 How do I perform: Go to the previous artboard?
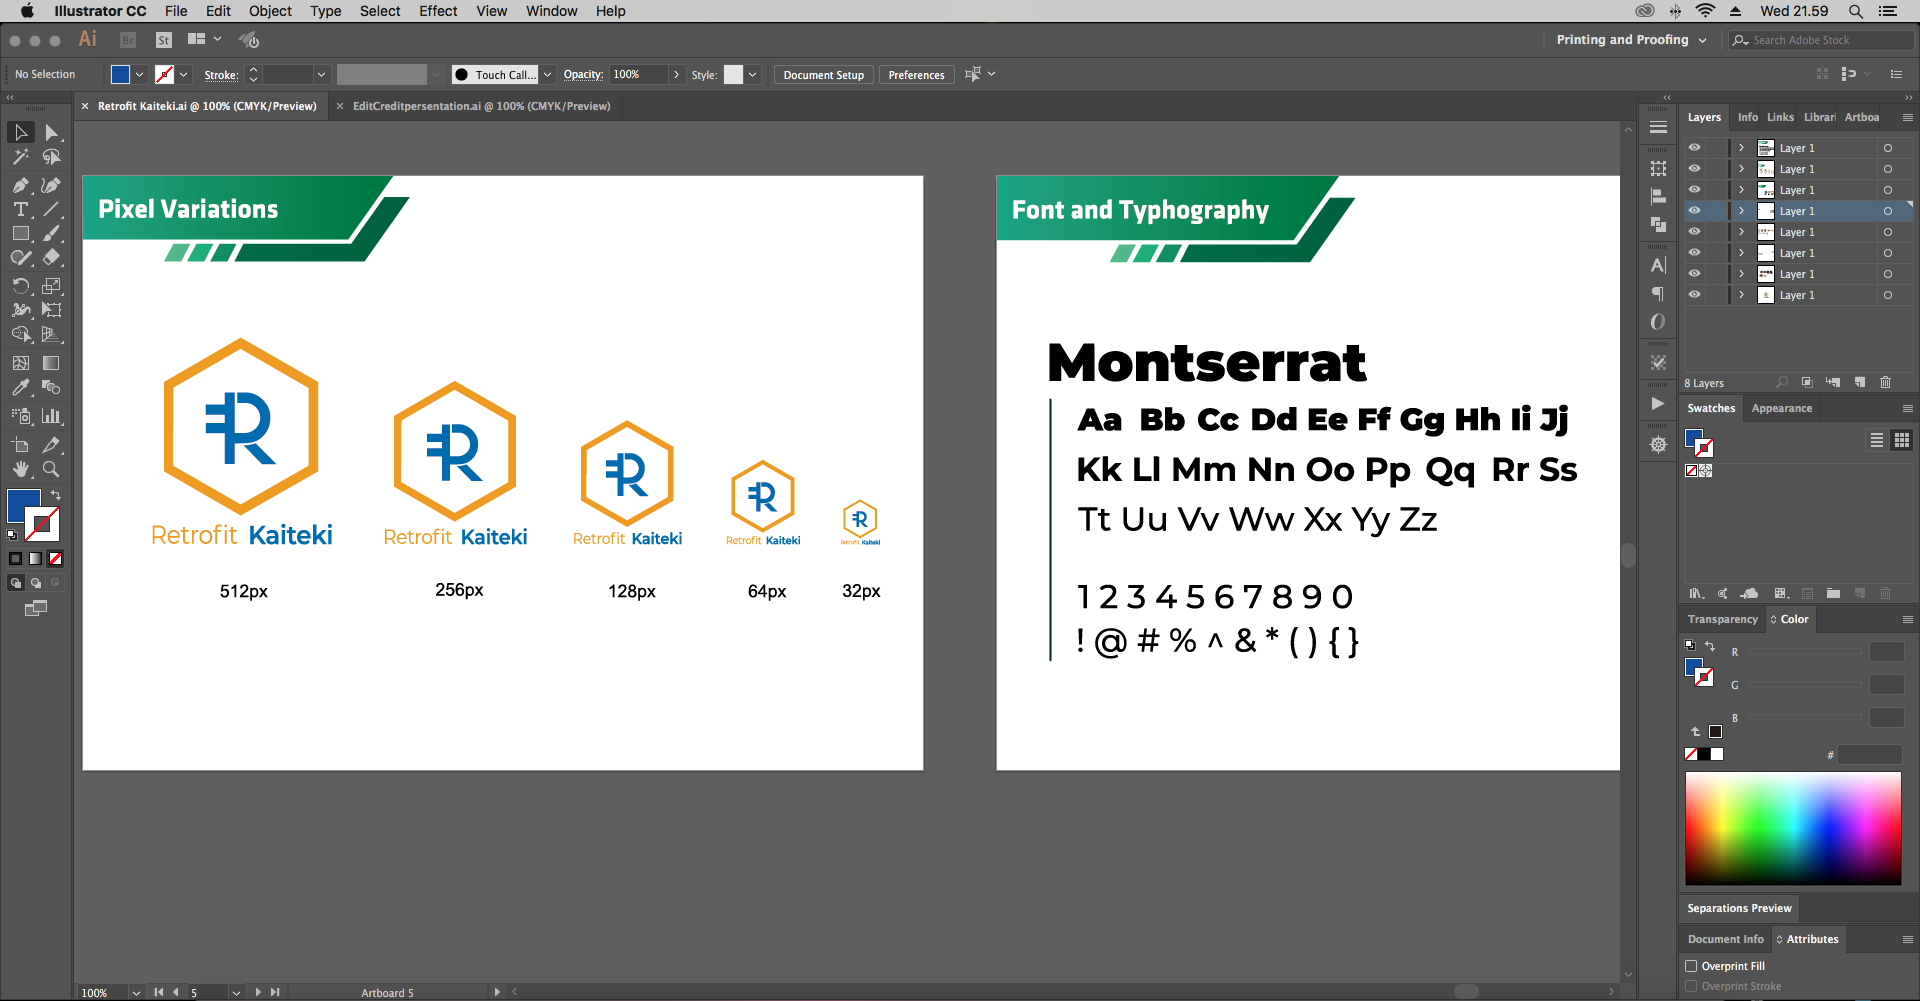click(176, 993)
